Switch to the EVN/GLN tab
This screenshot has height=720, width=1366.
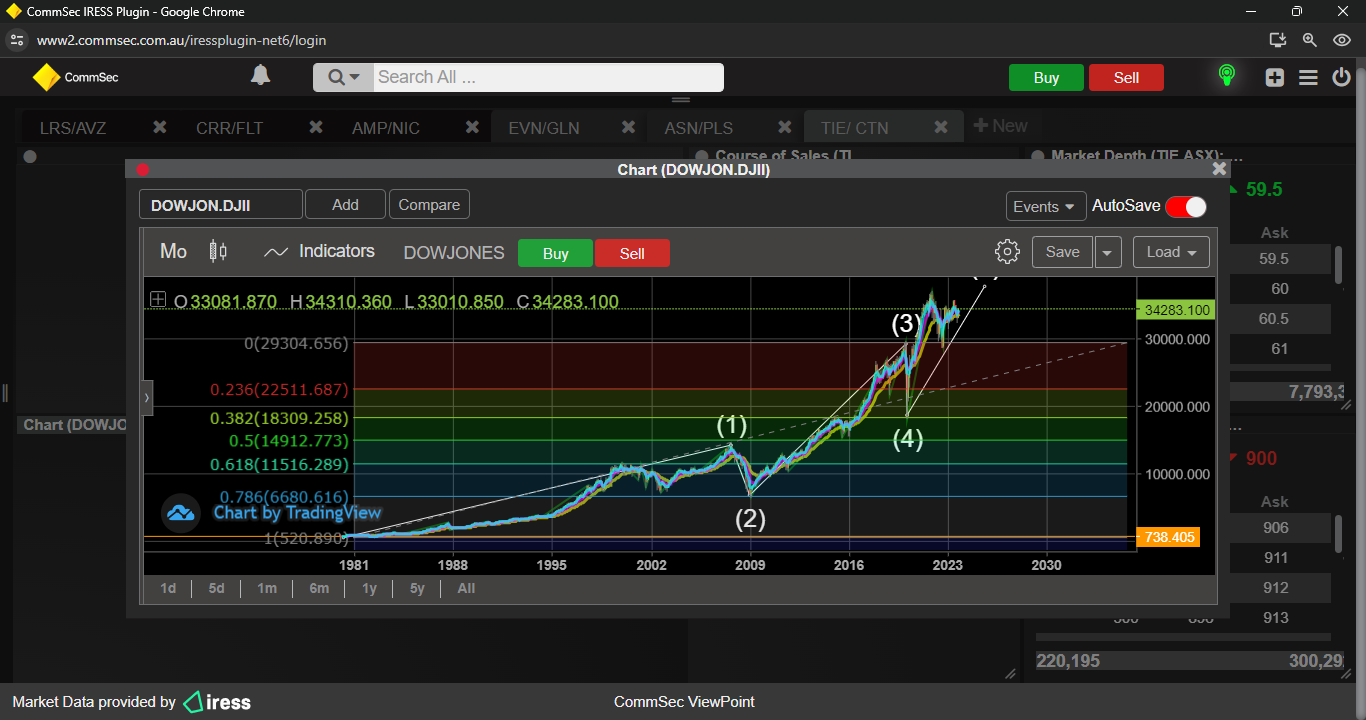point(544,128)
